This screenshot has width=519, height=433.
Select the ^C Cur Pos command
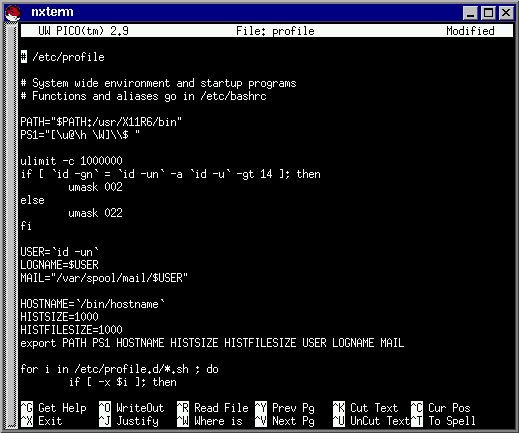tap(441, 408)
